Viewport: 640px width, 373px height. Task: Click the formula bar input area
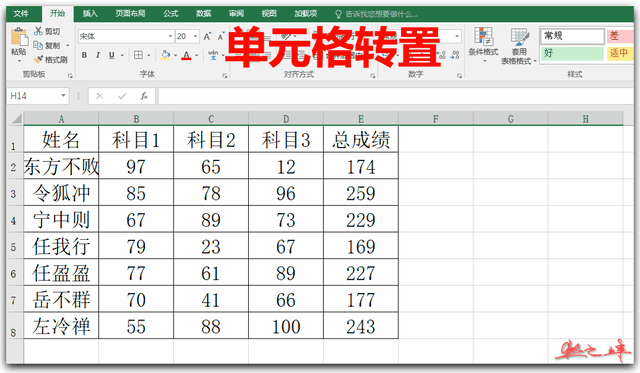click(x=395, y=96)
